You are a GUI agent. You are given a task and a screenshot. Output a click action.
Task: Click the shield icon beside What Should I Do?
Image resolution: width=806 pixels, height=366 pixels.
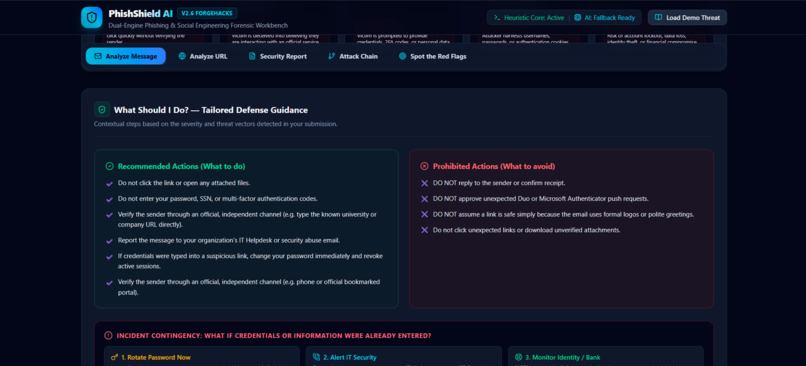point(102,109)
